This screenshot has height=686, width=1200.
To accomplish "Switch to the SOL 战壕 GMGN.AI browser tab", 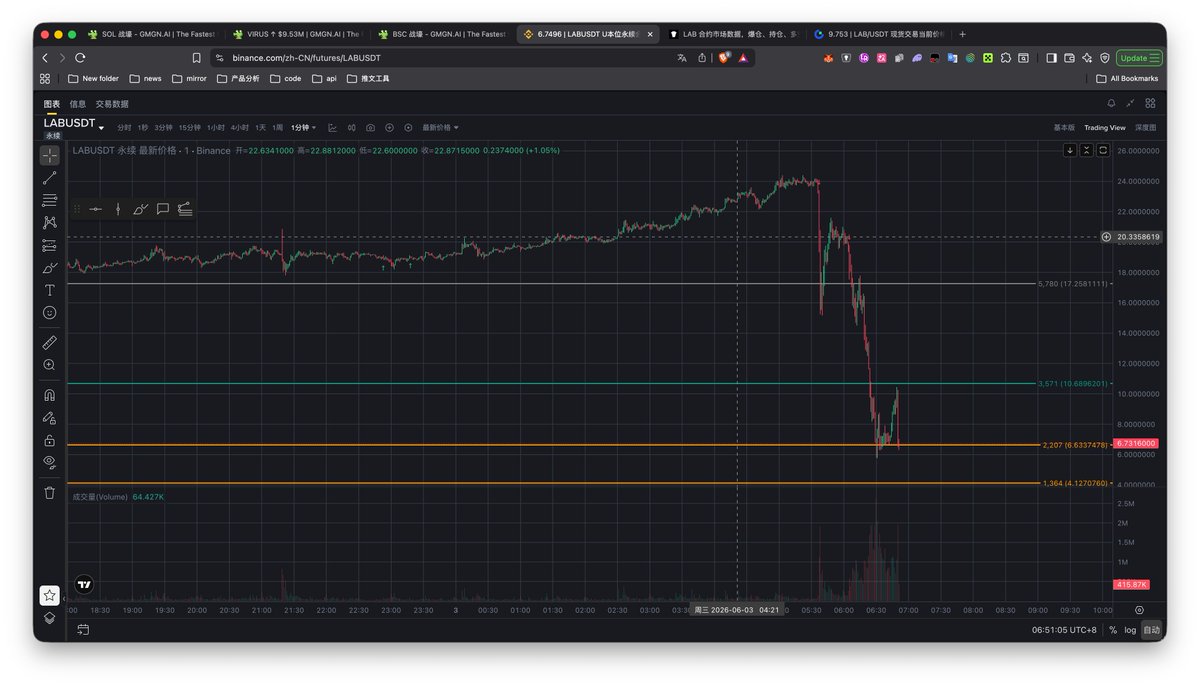I will 151,34.
